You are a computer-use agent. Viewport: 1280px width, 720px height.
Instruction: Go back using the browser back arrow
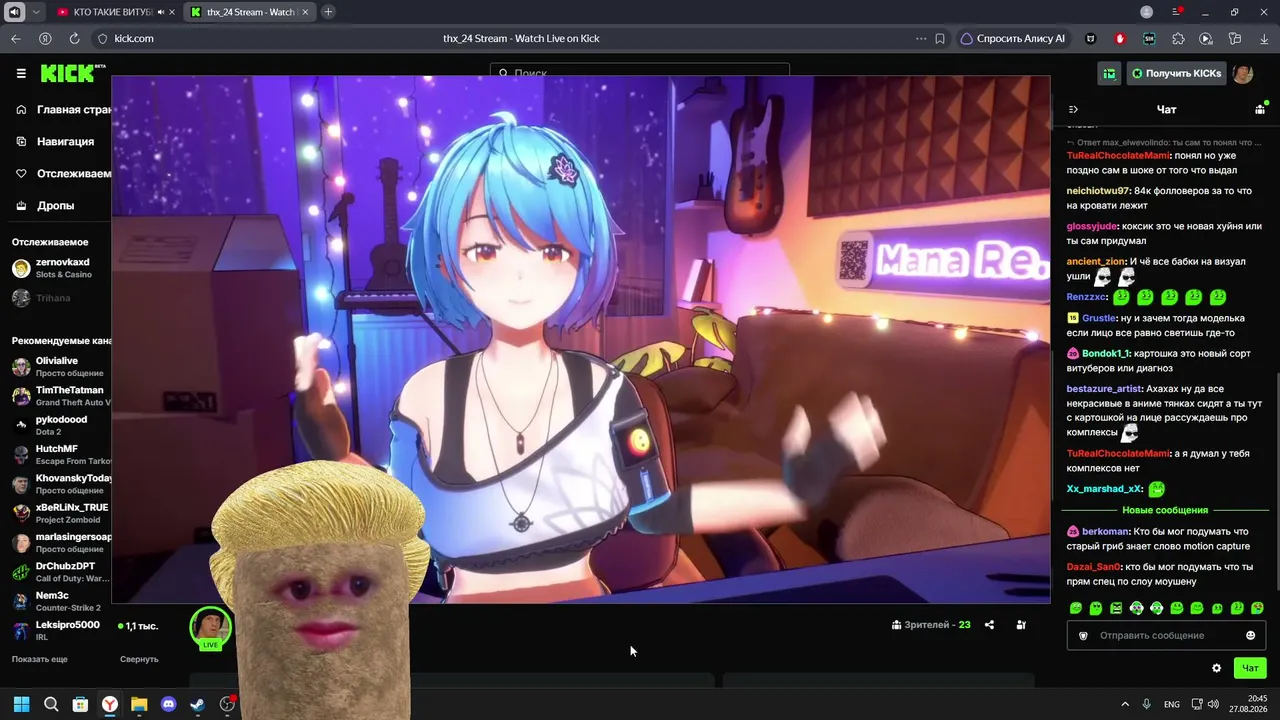(x=16, y=39)
